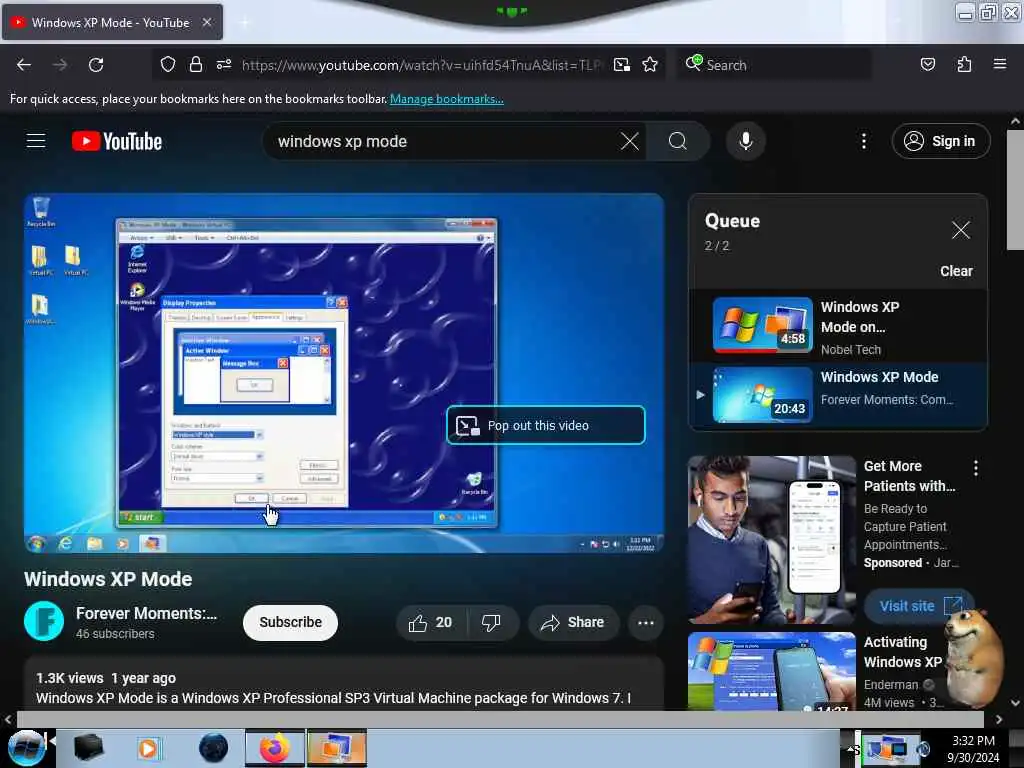
Task: Click Pop out this video button
Action: click(546, 425)
